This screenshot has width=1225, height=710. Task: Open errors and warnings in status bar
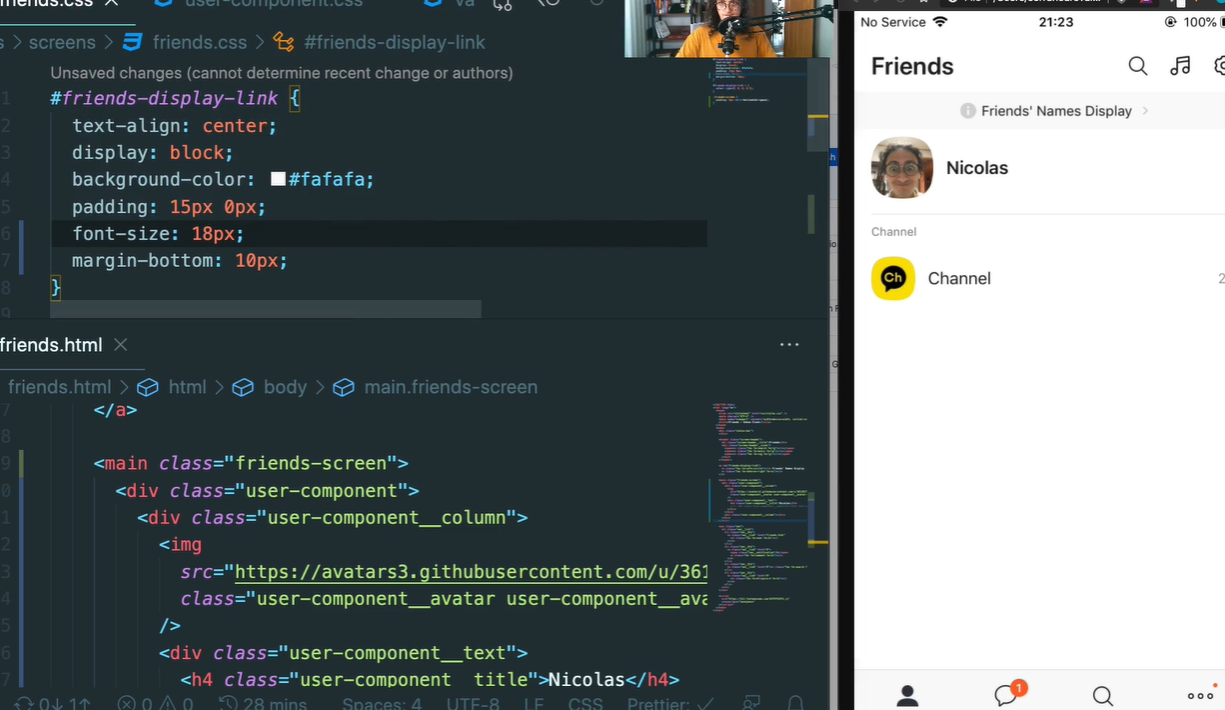pos(155,703)
